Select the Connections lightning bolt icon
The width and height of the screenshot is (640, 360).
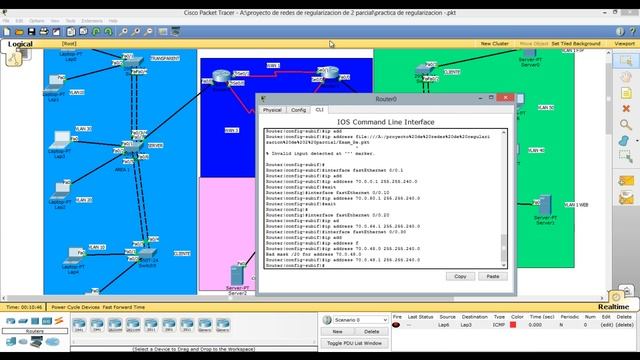click(x=59, y=321)
